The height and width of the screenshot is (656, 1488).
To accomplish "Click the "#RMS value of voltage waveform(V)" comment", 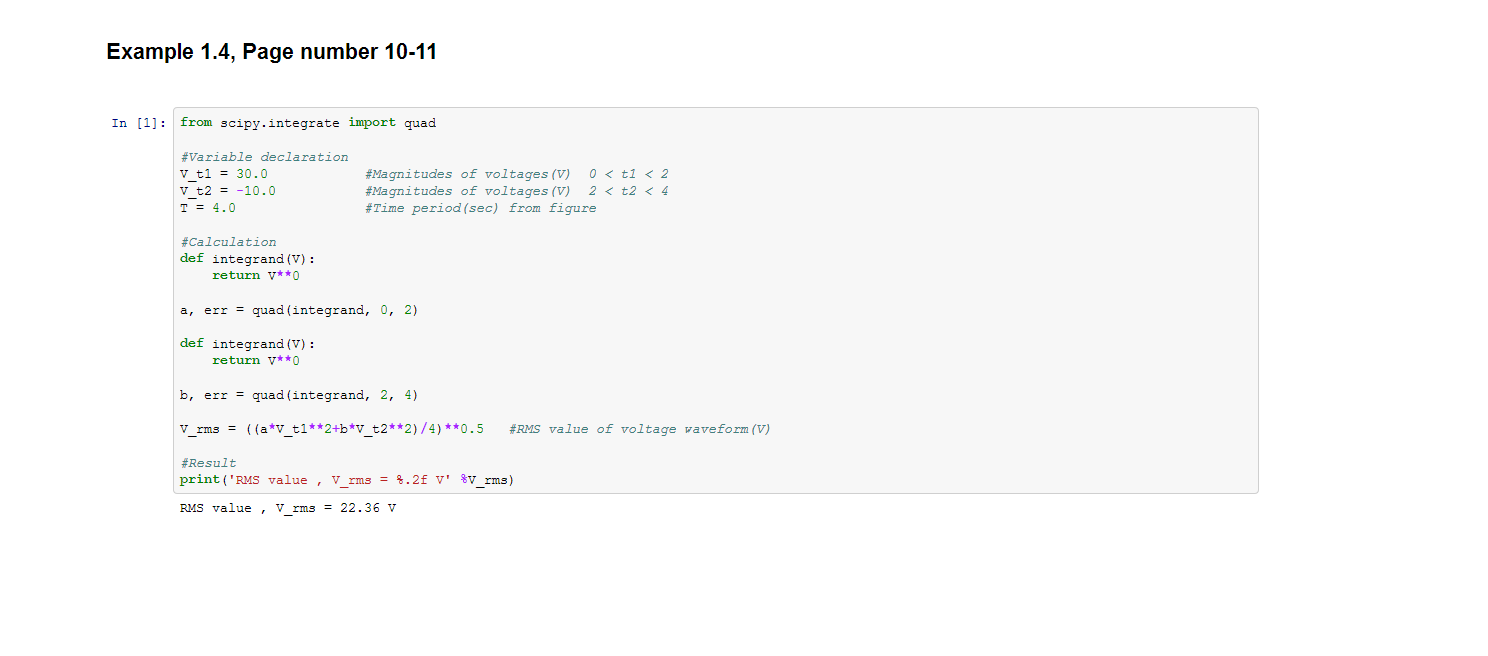I will click(640, 429).
